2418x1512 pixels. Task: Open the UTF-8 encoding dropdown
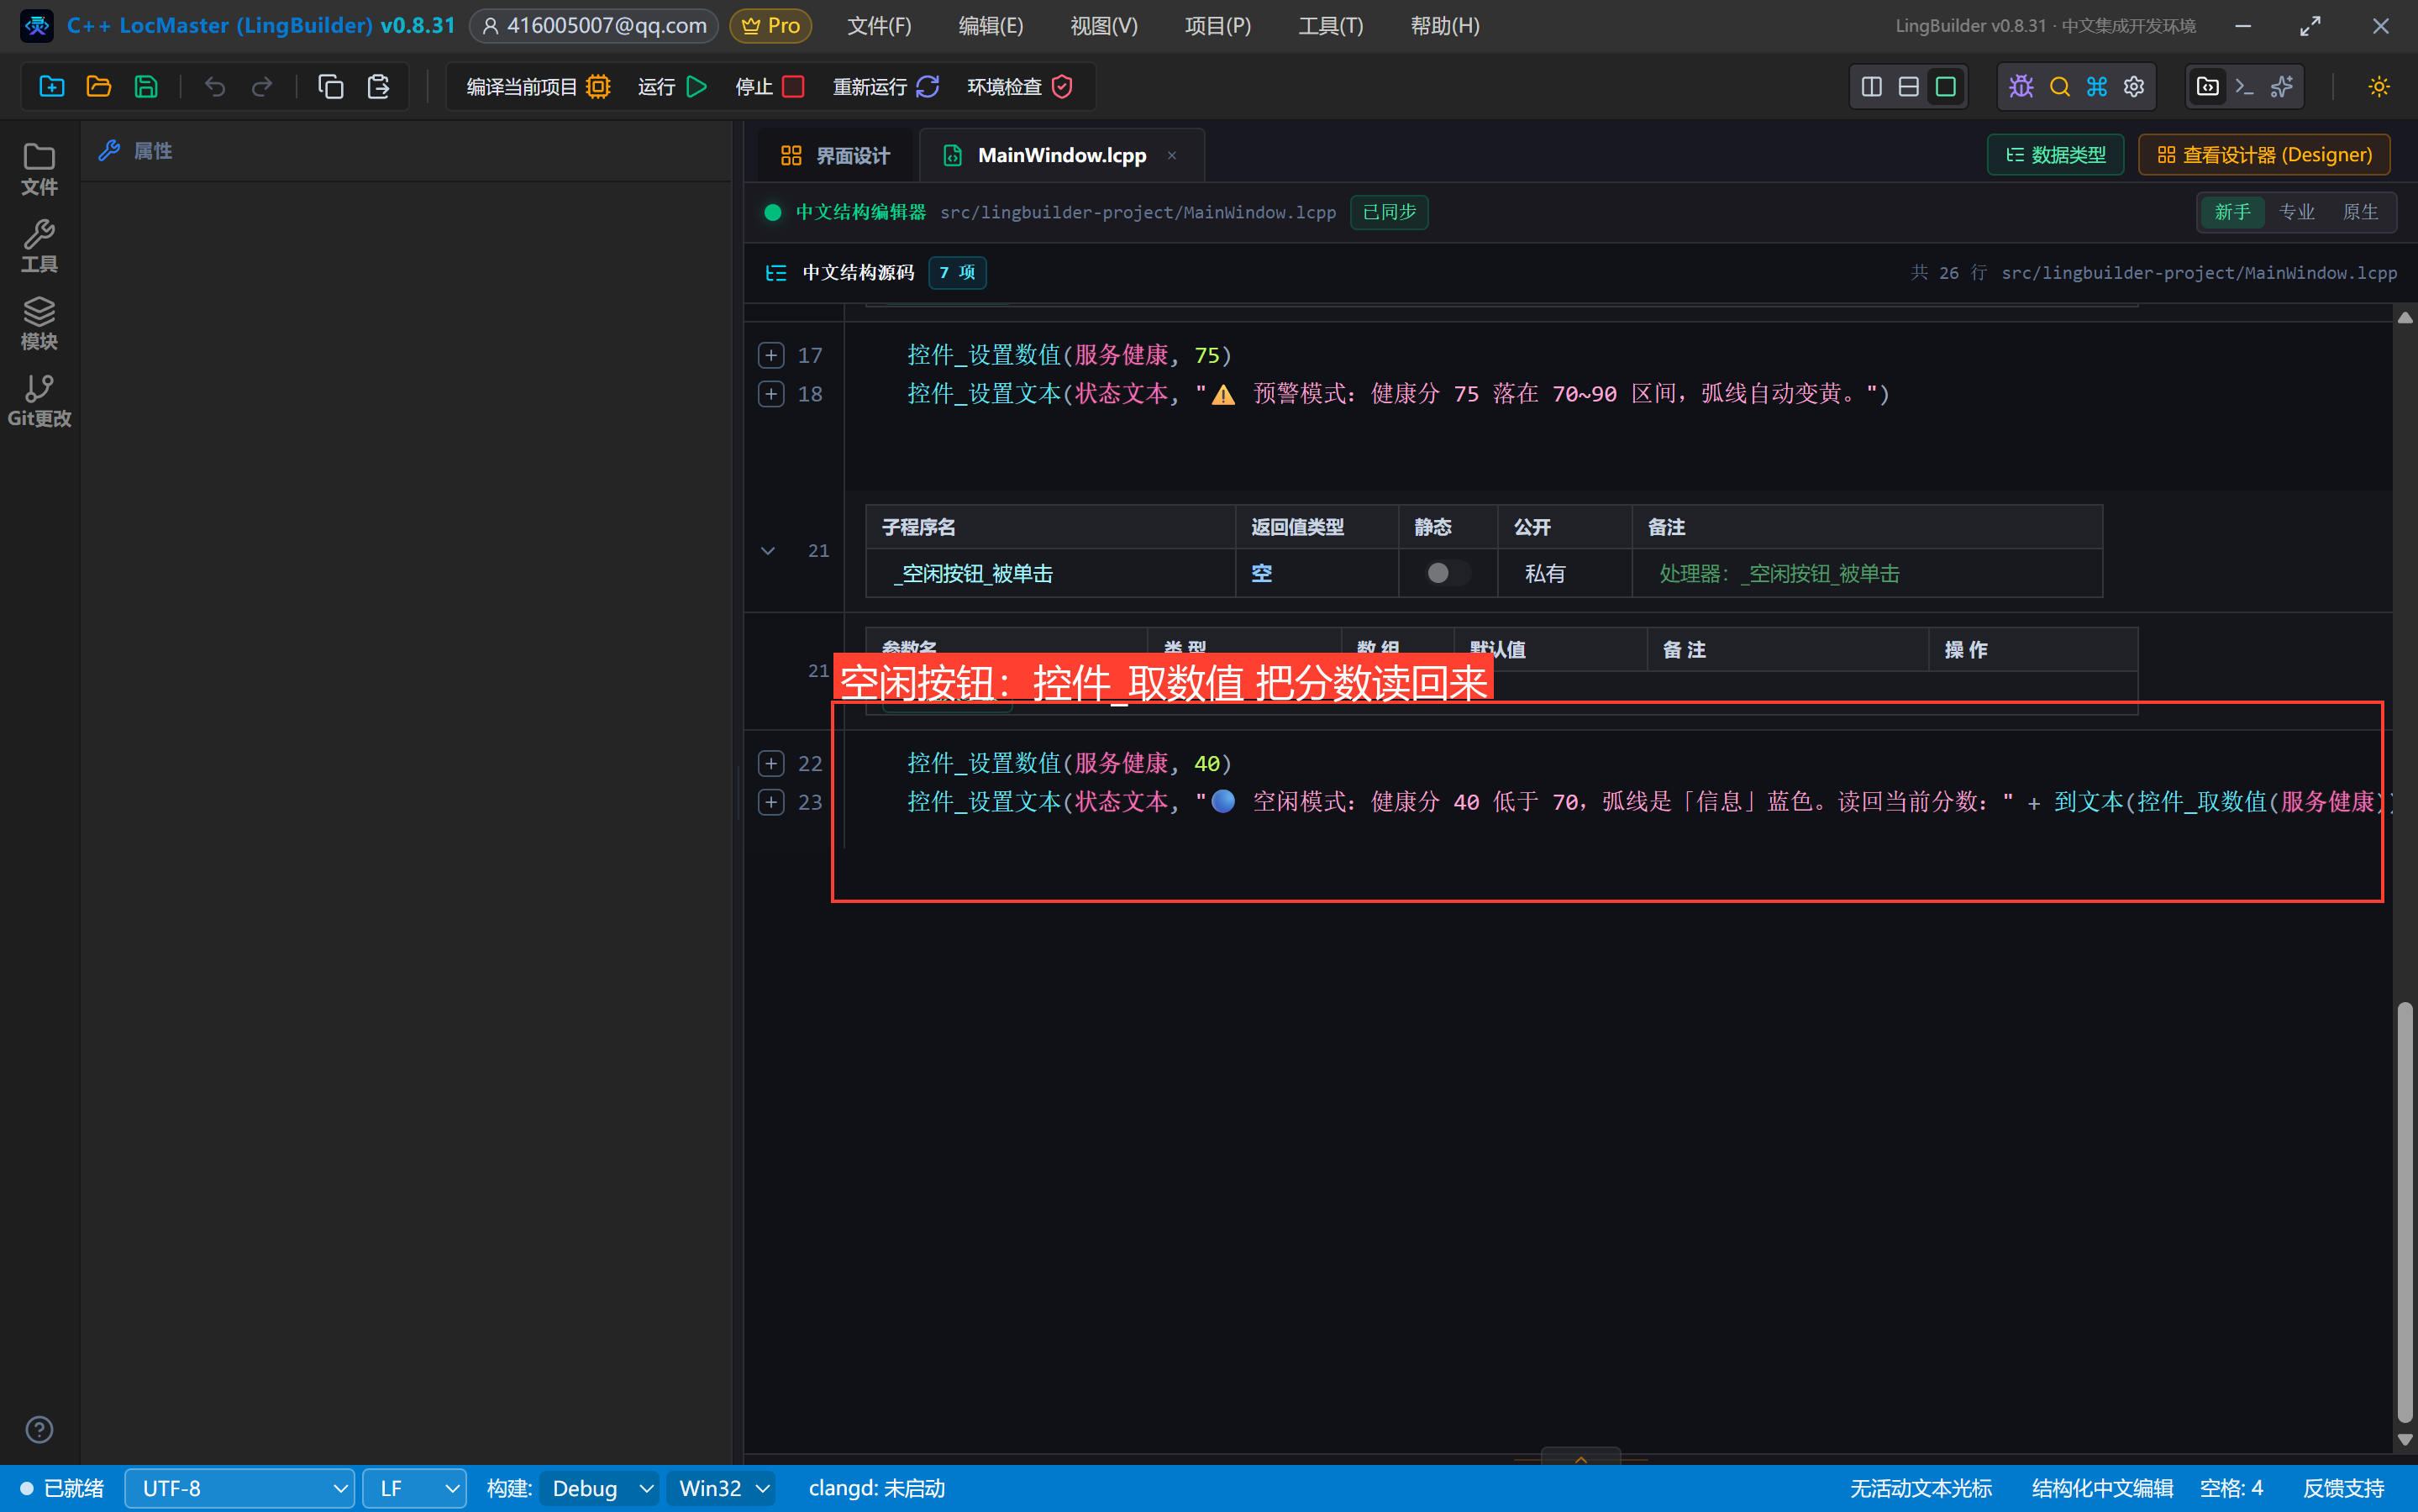coord(240,1489)
